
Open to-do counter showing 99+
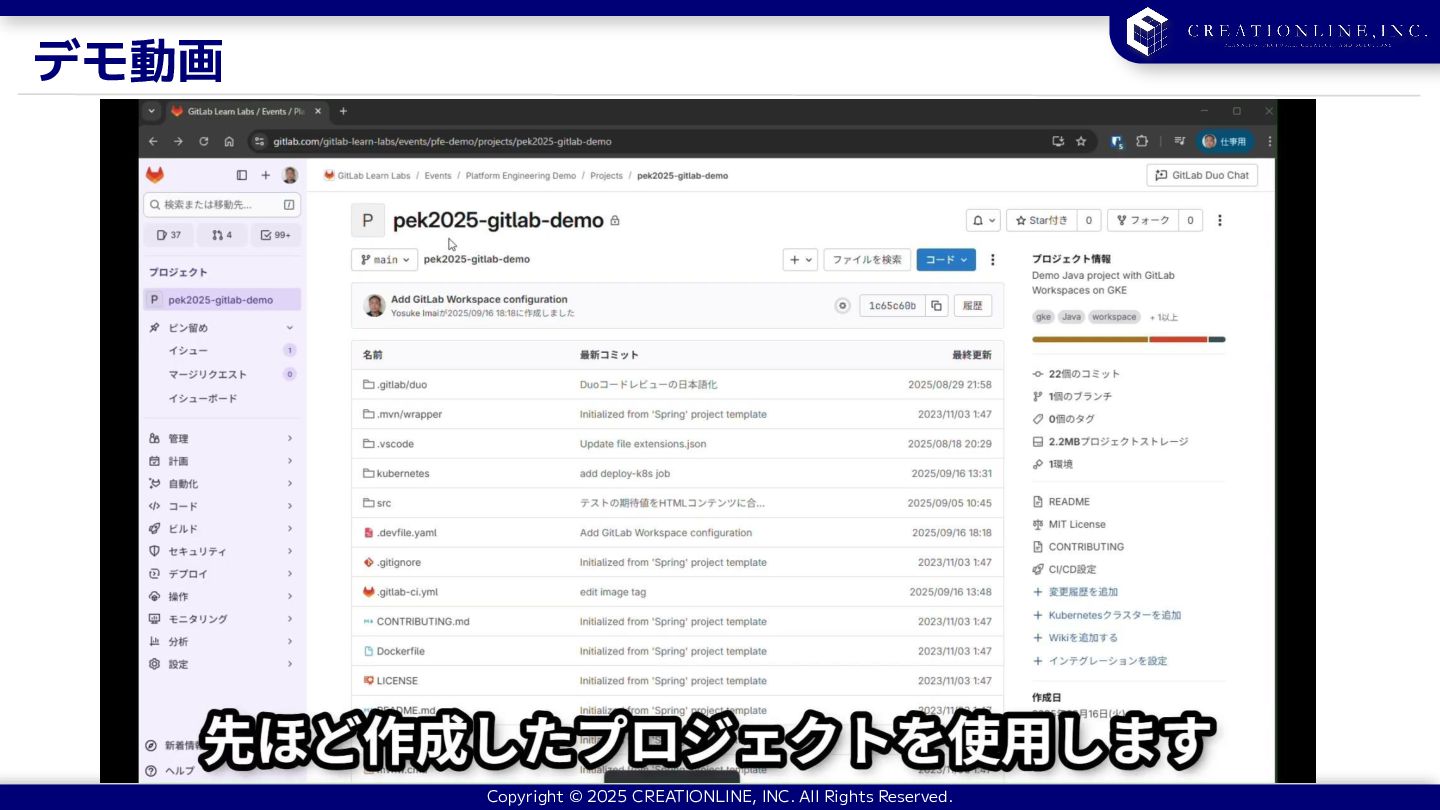pos(275,235)
